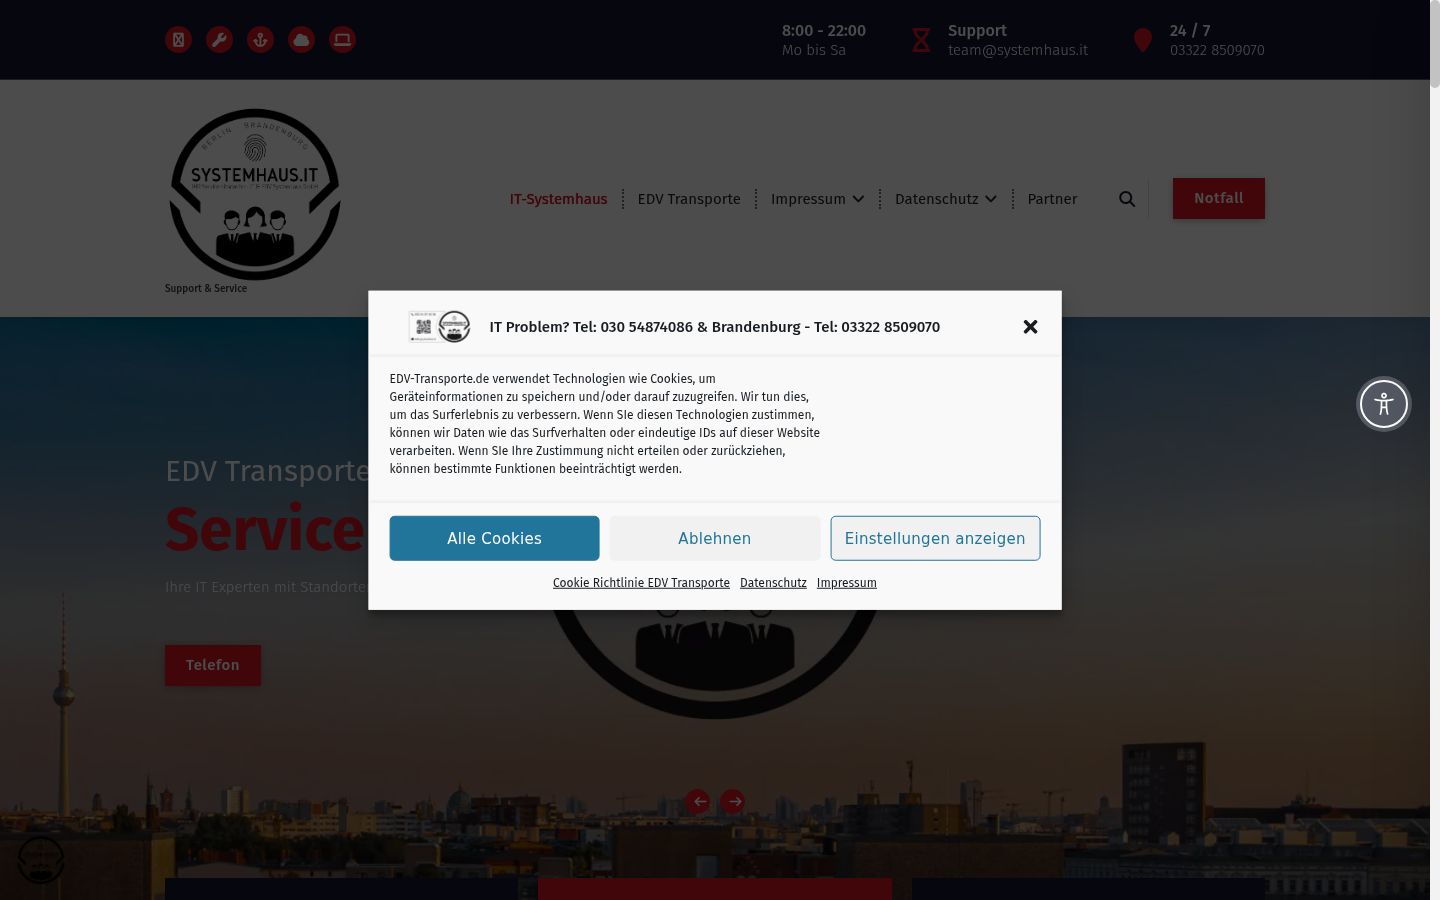Click the round logo icon at bottom-left corner

(41, 860)
